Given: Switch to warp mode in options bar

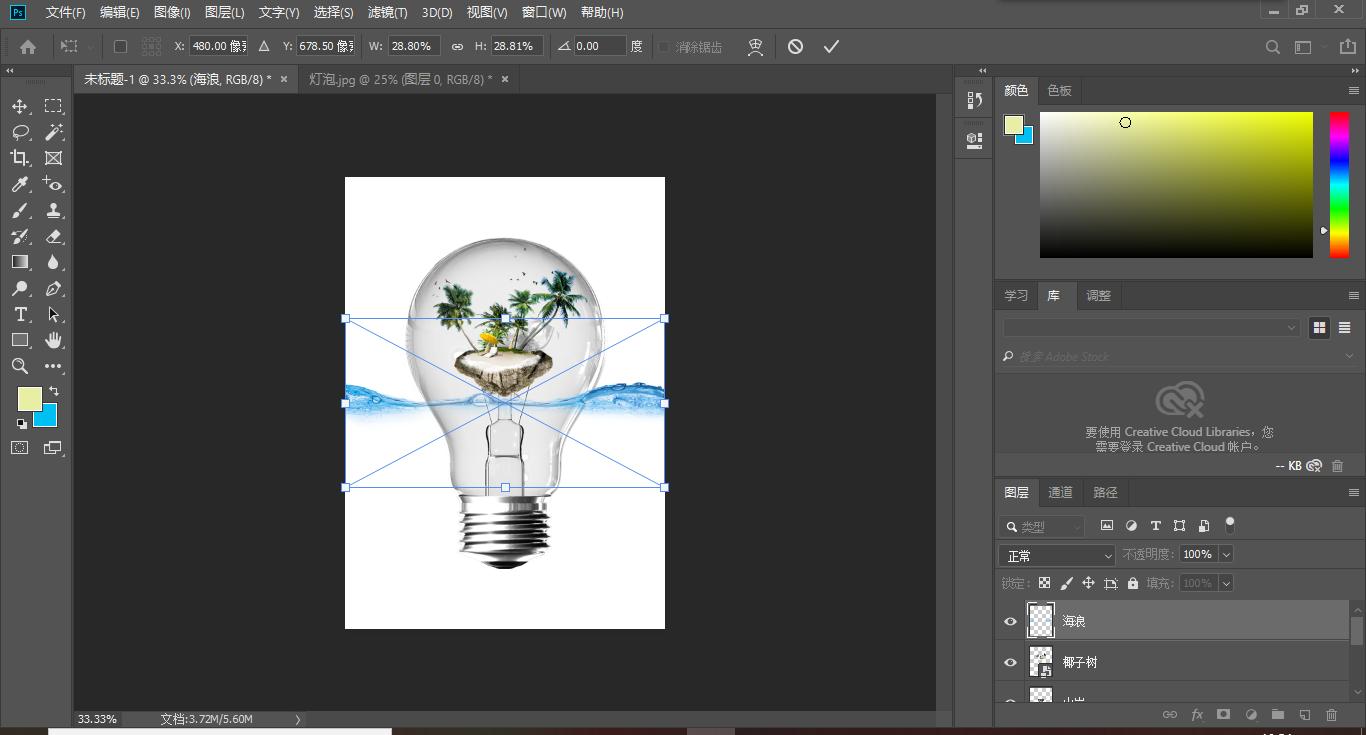Looking at the screenshot, I should tap(756, 47).
